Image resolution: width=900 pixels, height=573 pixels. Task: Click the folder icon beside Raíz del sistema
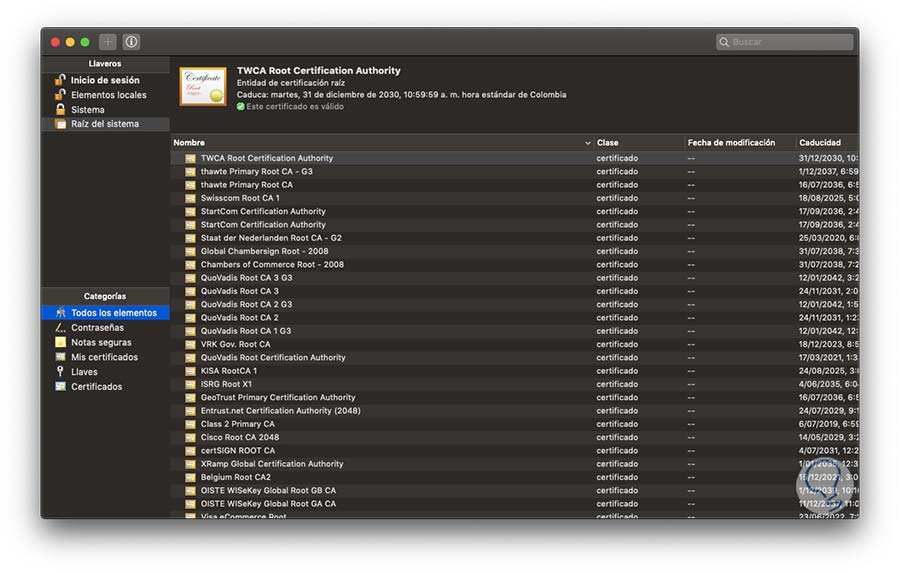[60, 124]
